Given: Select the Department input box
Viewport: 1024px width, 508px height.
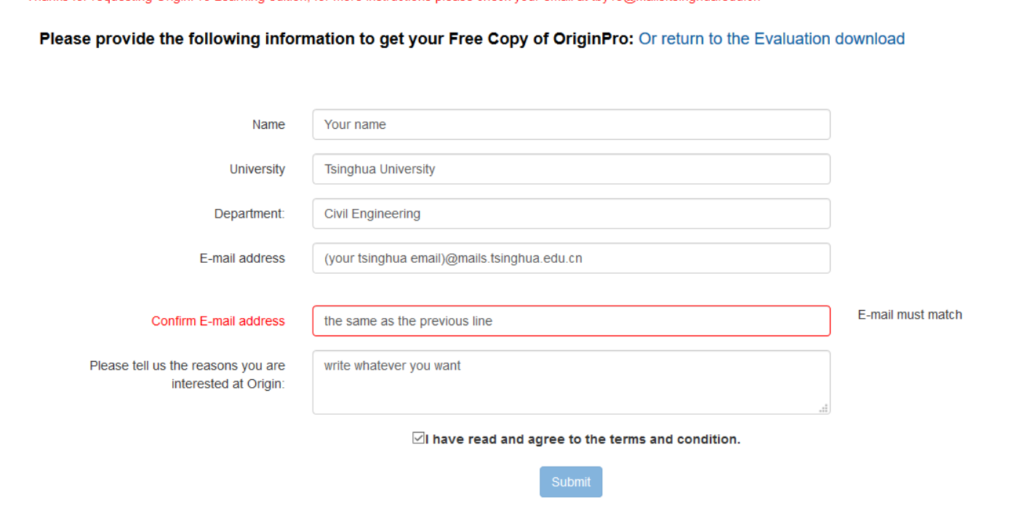Looking at the screenshot, I should click(571, 213).
